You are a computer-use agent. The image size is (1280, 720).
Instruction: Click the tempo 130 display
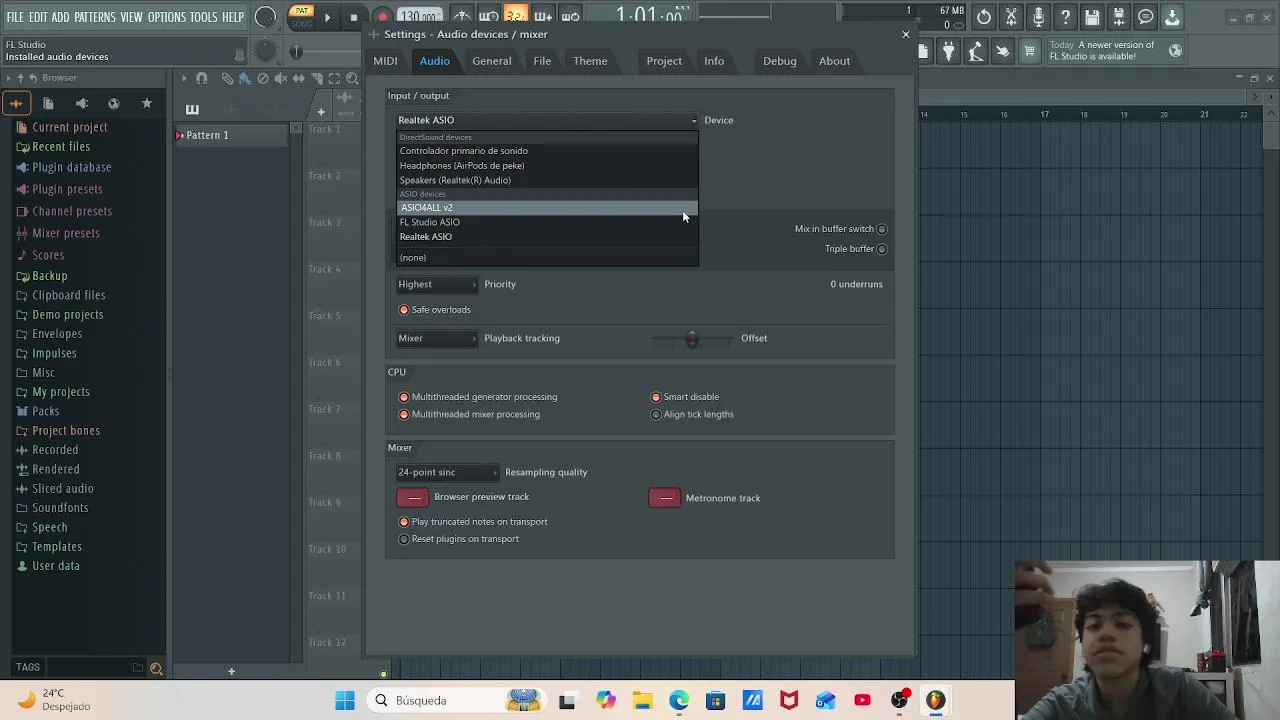[x=419, y=17]
